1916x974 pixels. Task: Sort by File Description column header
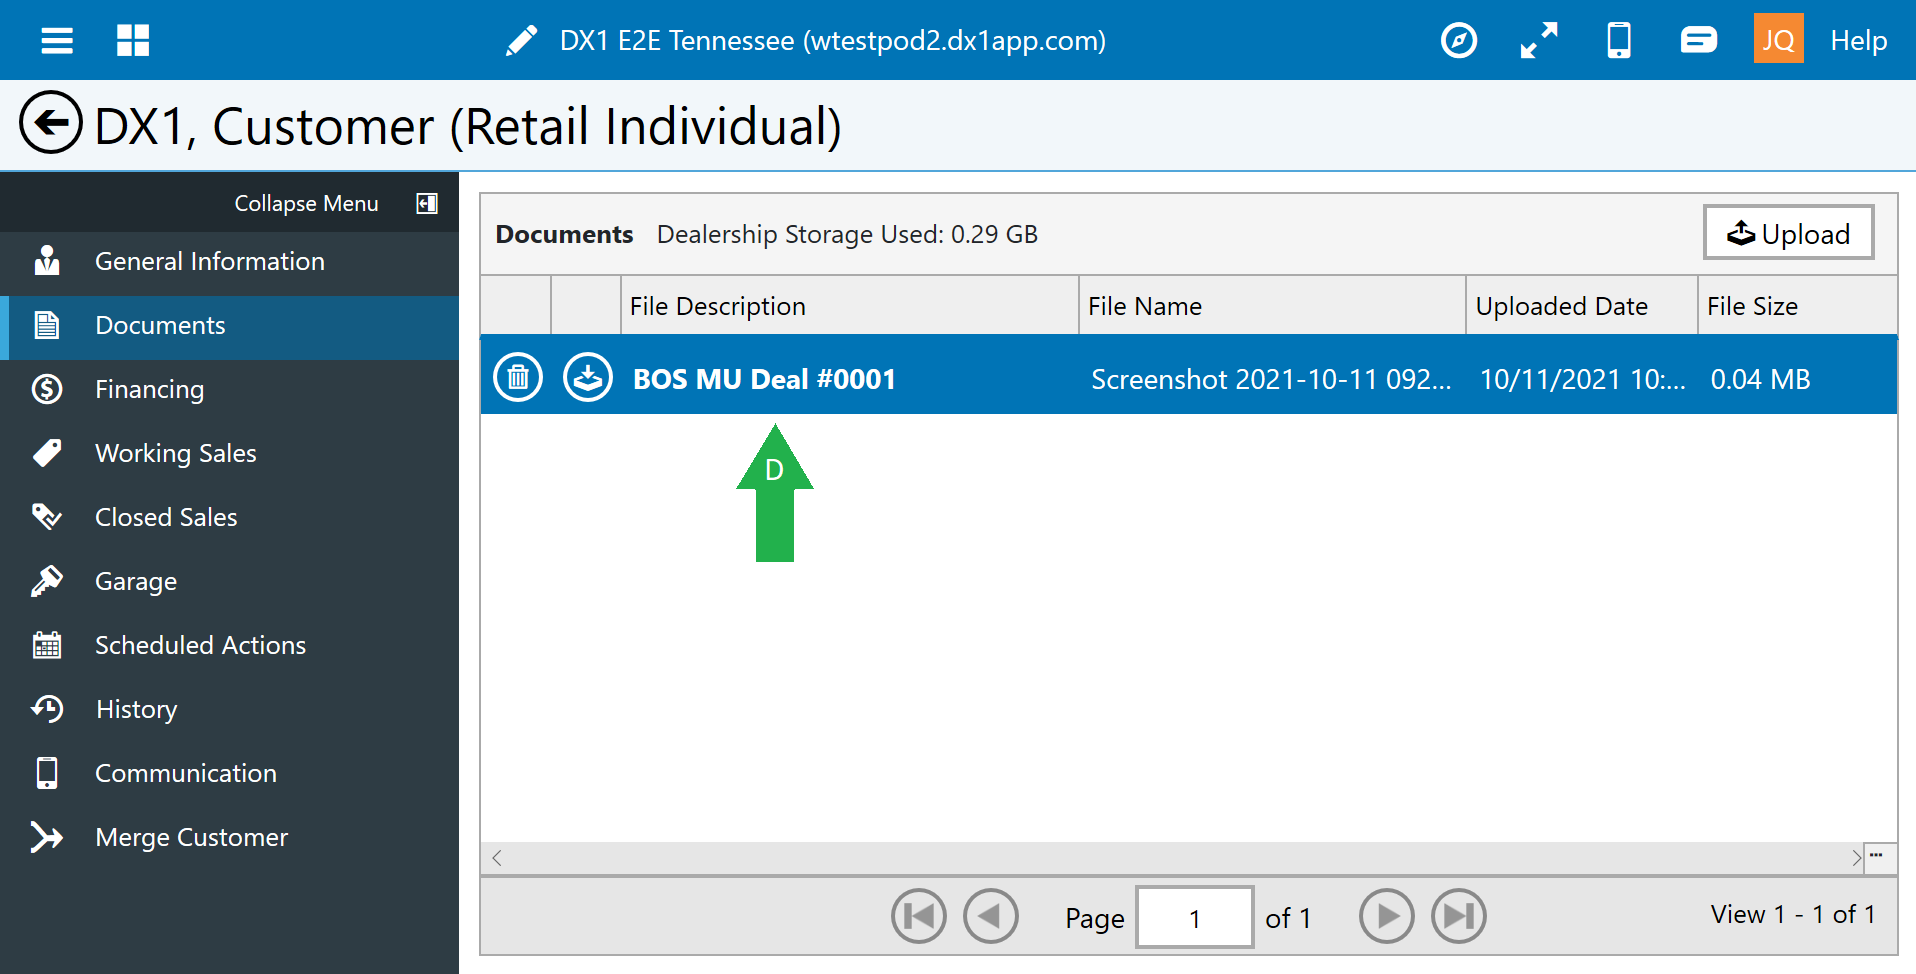(849, 306)
